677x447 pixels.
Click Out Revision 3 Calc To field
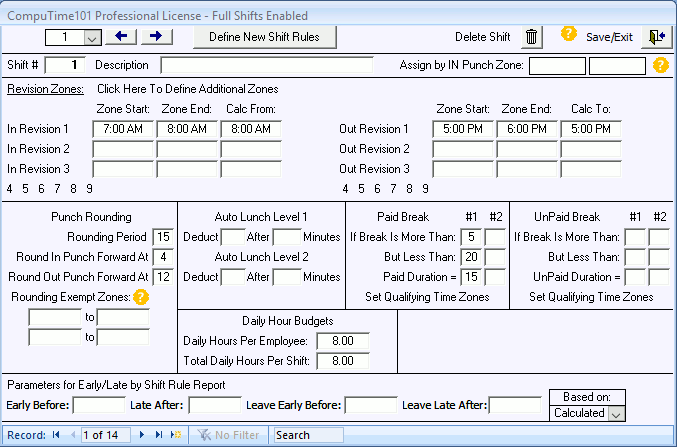[x=591, y=169]
